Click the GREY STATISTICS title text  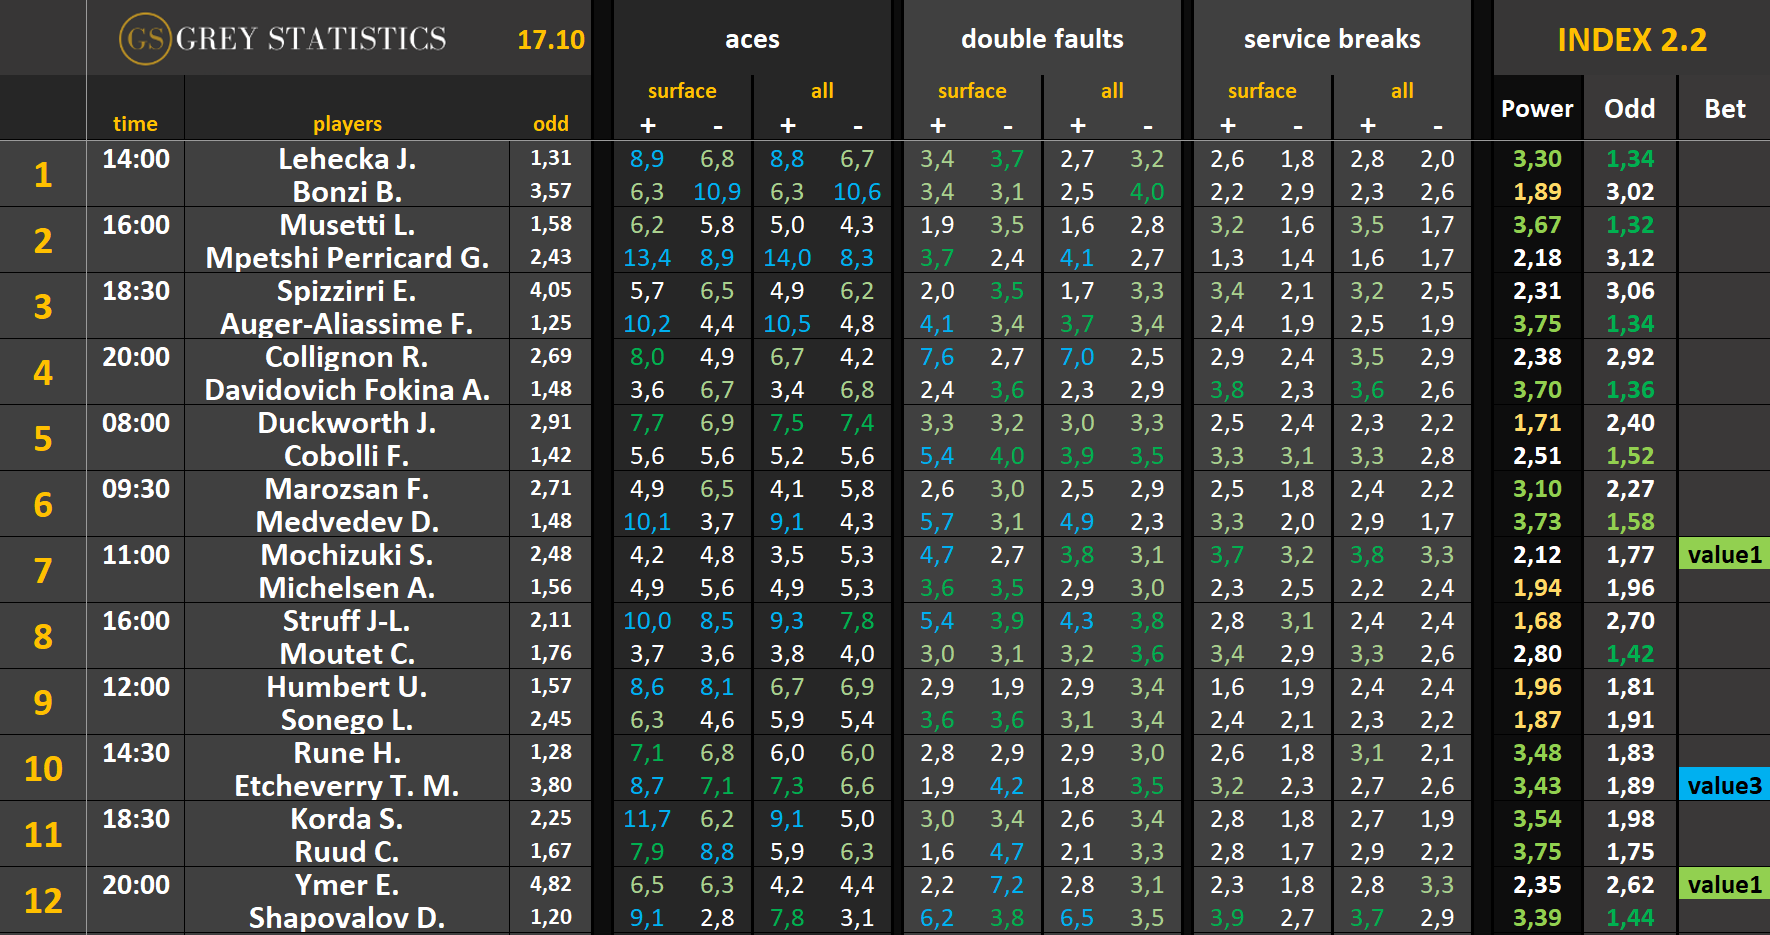click(311, 39)
